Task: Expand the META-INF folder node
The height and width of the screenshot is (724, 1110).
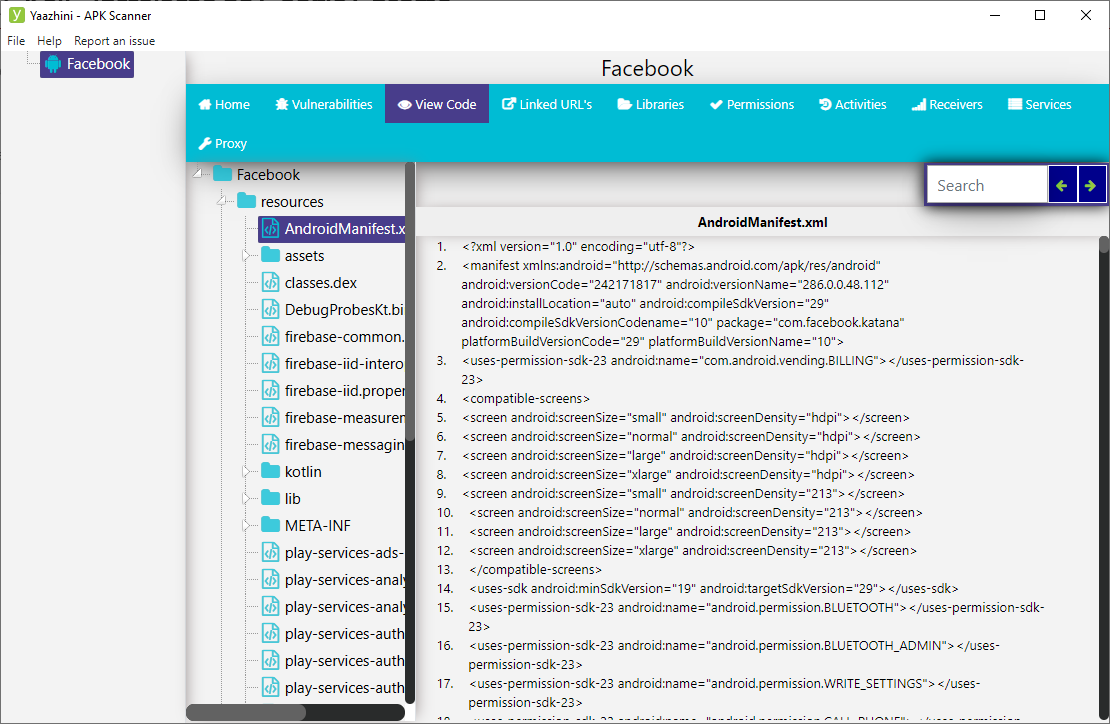Action: 246,525
